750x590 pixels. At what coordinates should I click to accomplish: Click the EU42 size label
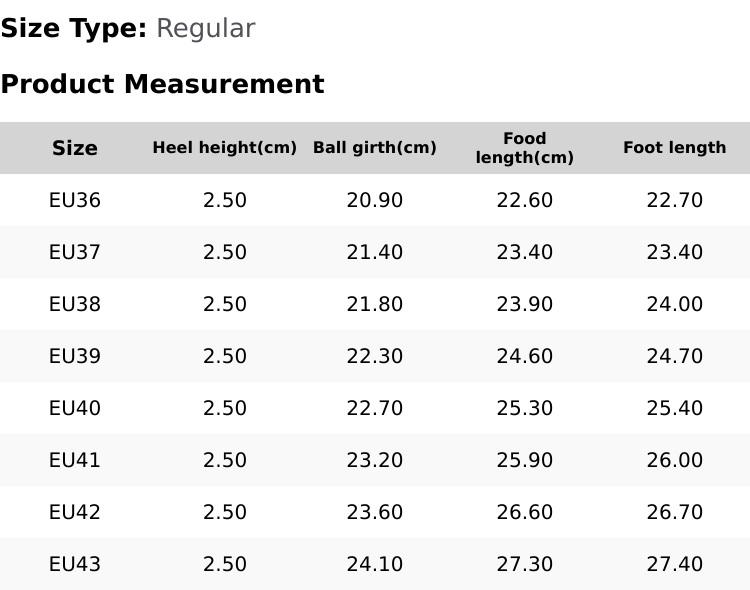(75, 512)
